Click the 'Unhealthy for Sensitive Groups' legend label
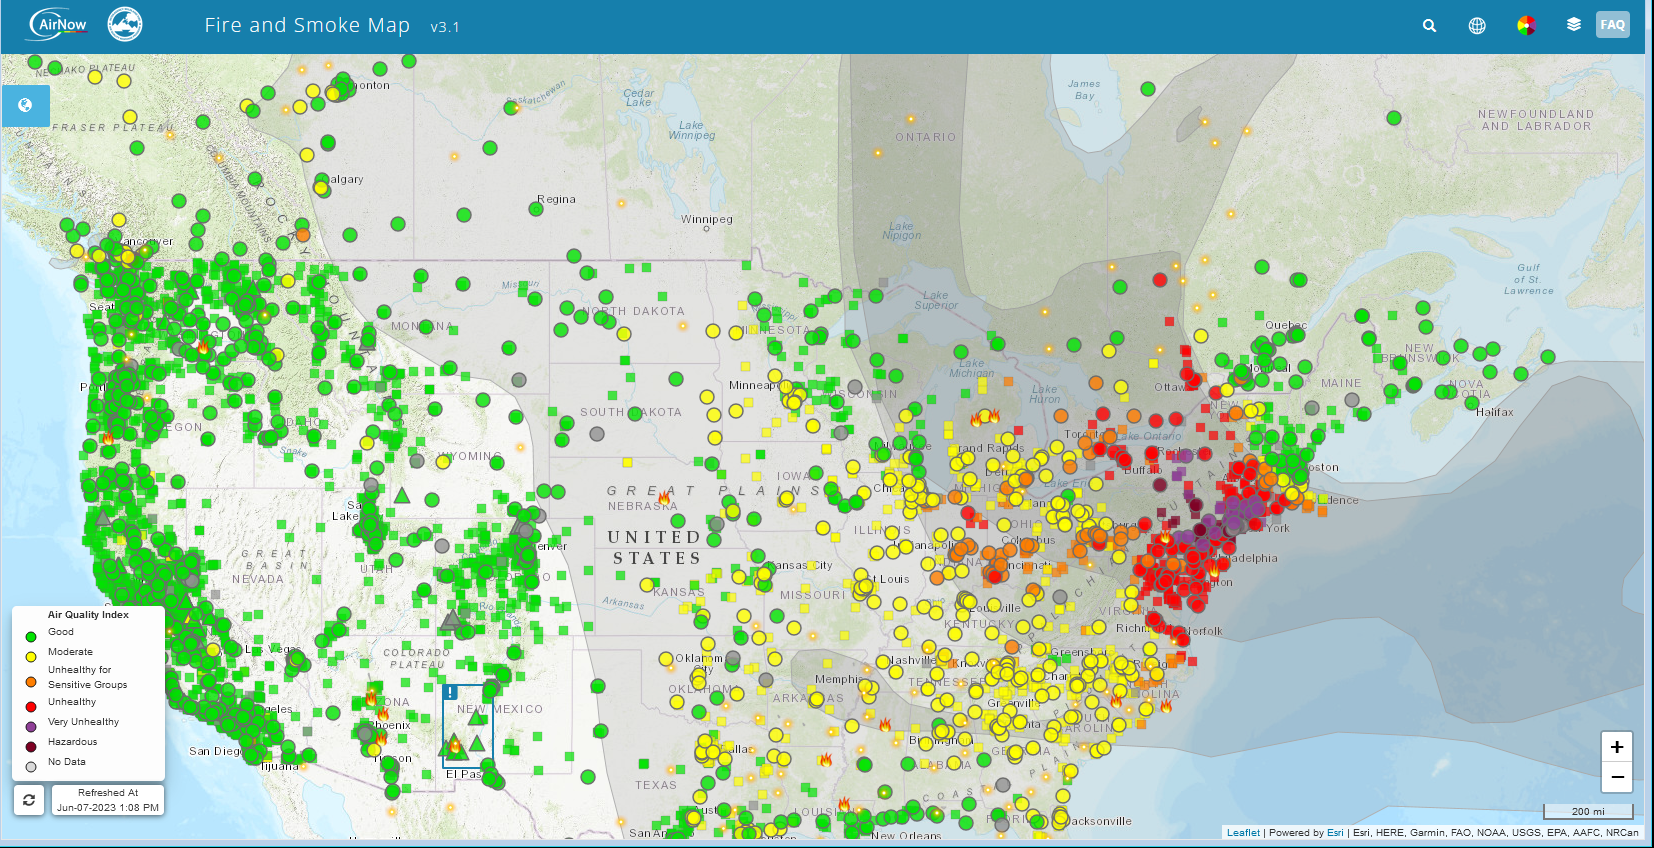 pos(87,677)
